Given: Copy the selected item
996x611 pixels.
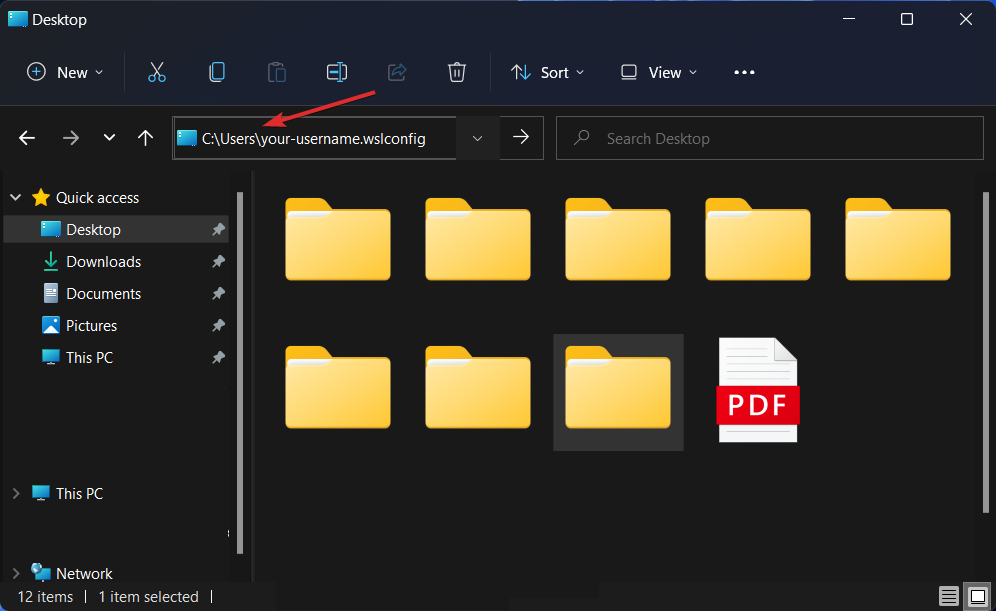Looking at the screenshot, I should point(216,71).
